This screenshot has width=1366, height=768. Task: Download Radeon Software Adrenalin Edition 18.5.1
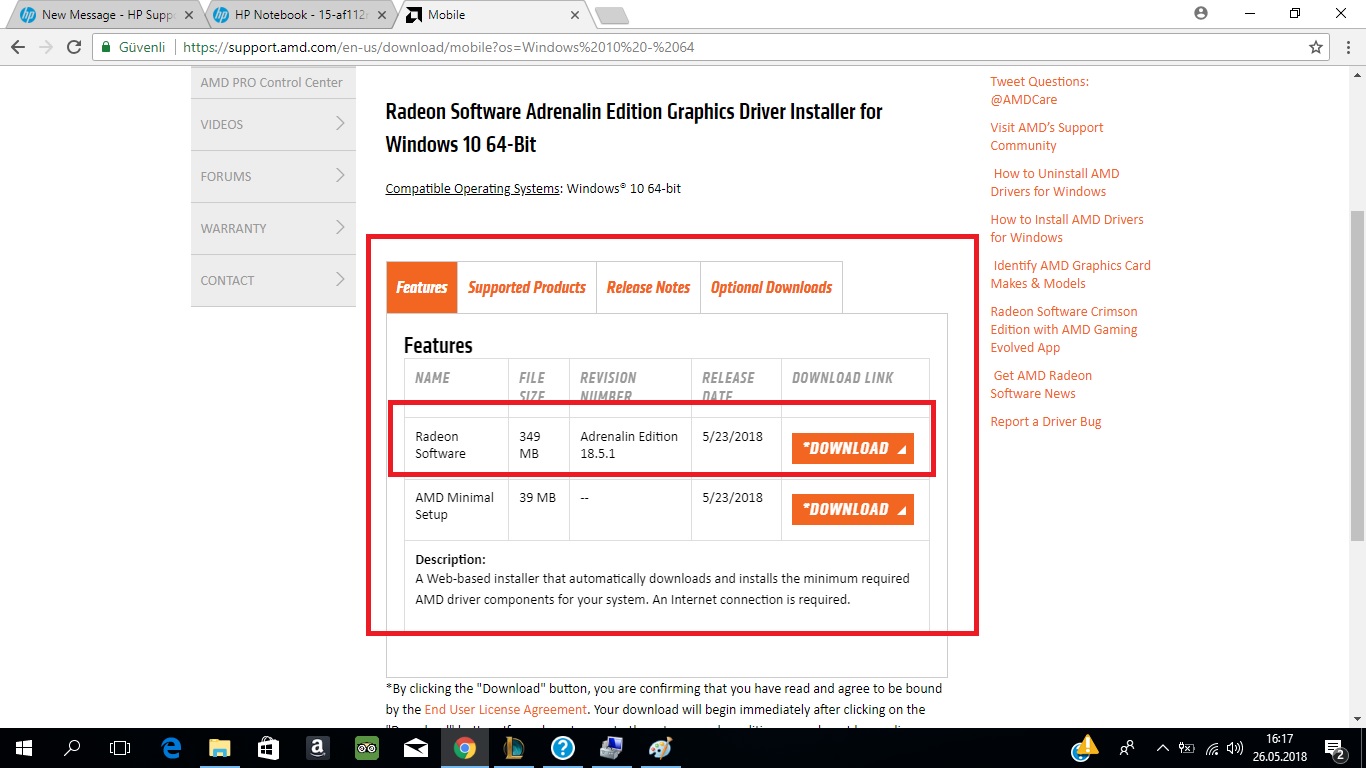(852, 448)
